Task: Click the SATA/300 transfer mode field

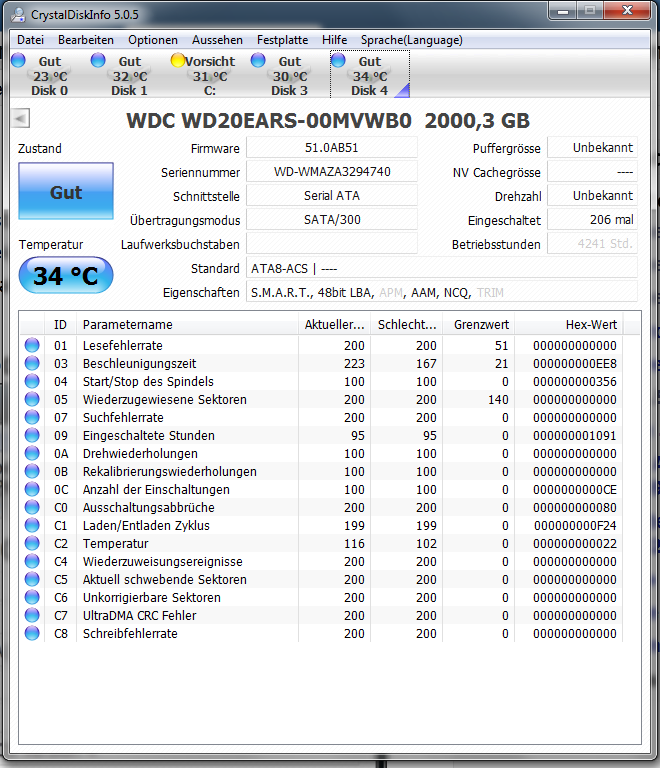Action: point(331,220)
